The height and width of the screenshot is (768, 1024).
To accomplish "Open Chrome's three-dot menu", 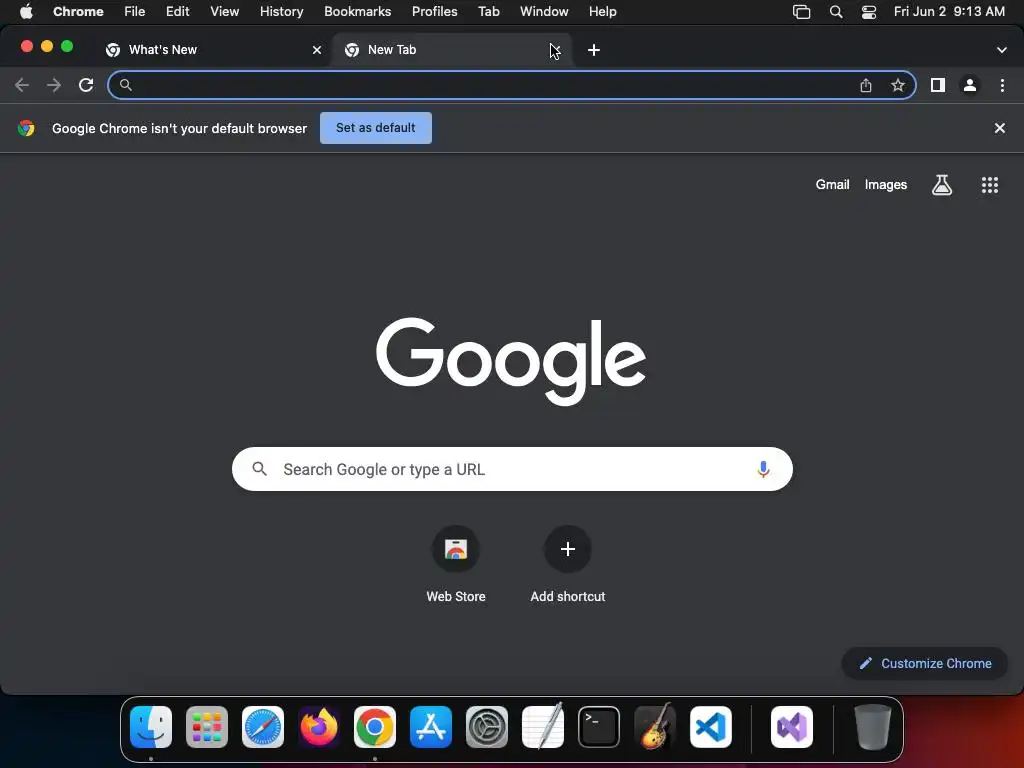I will click(x=1002, y=85).
